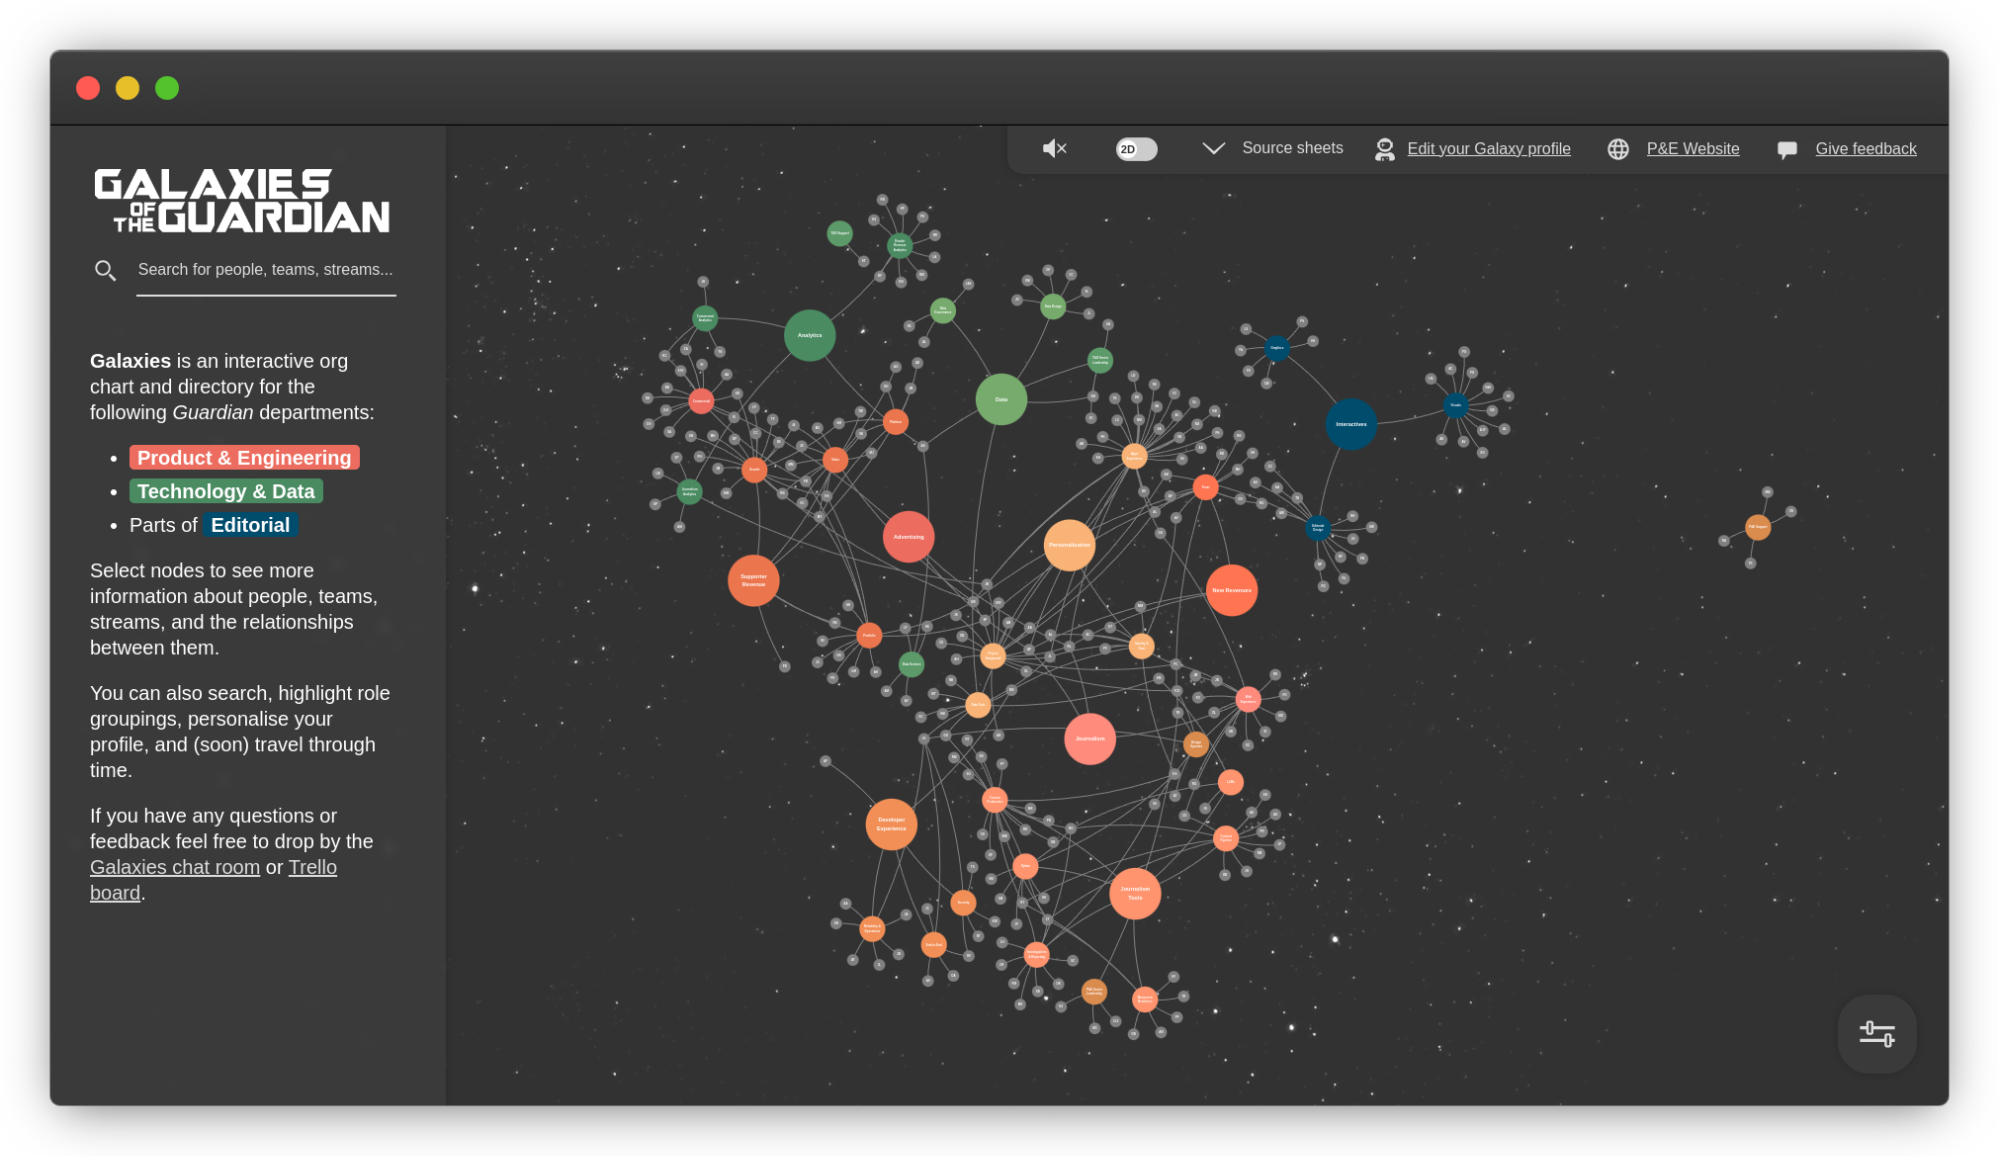
Task: Toggle the Technology & Data department tag
Action: [226, 491]
